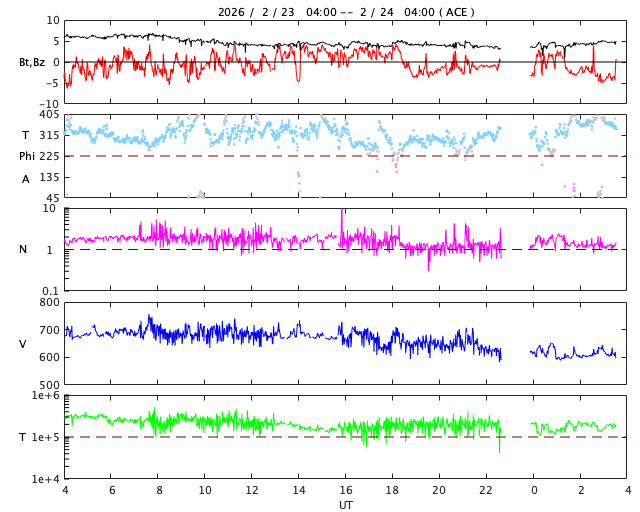Click the 500 tick on the velocity axis

coord(49,385)
